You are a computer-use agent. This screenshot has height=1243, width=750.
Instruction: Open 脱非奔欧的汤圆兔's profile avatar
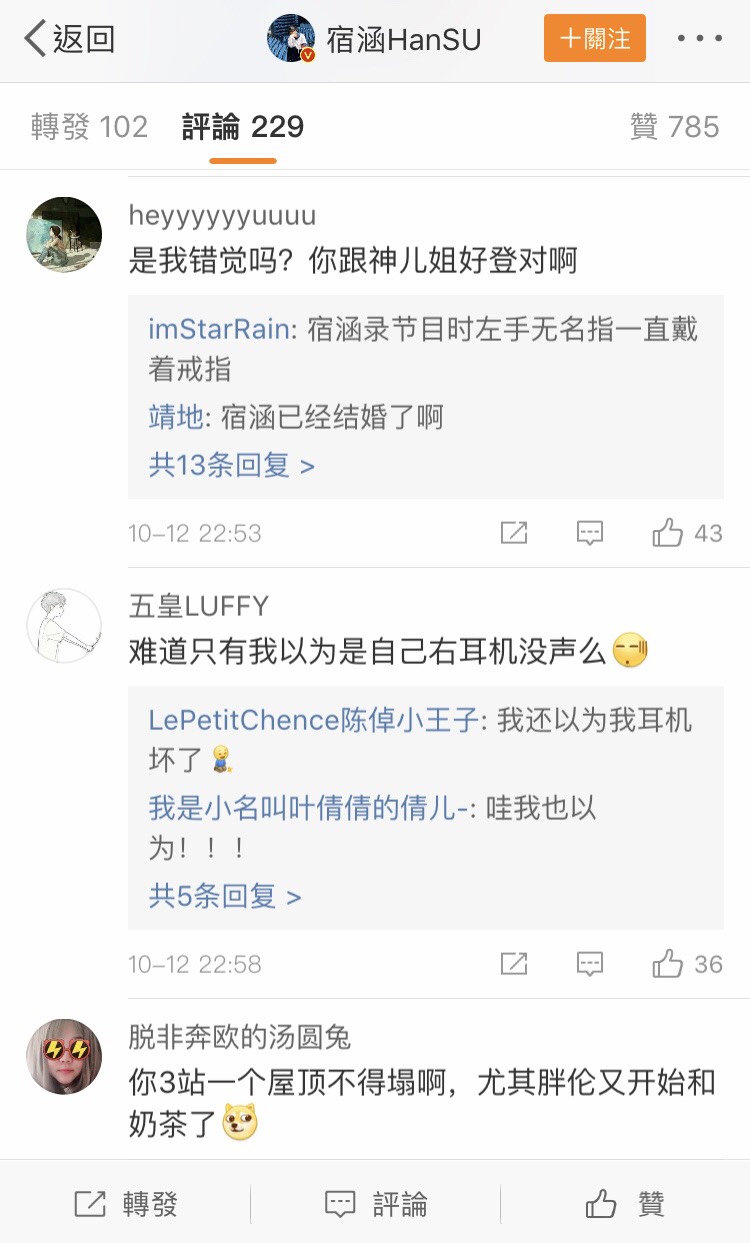tap(63, 1057)
